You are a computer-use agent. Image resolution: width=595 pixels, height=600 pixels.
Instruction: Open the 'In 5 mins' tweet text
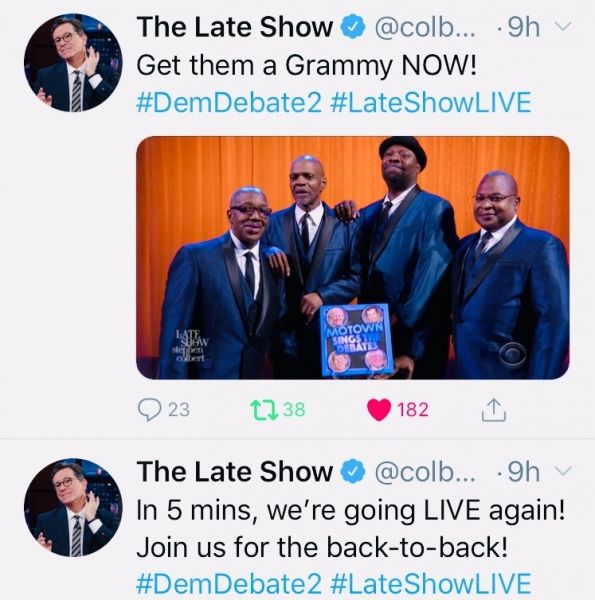pos(350,529)
